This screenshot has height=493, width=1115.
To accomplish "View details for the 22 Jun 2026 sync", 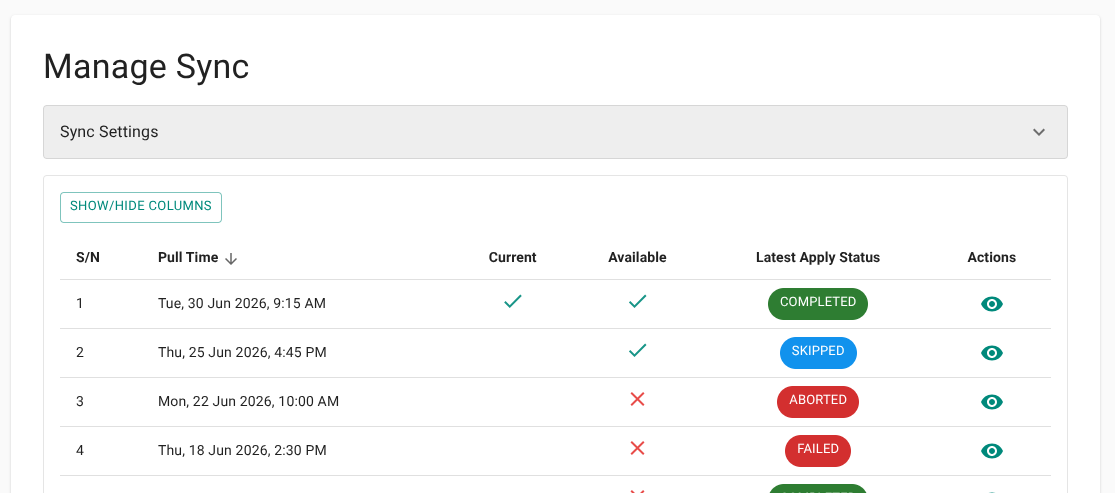I will [991, 402].
